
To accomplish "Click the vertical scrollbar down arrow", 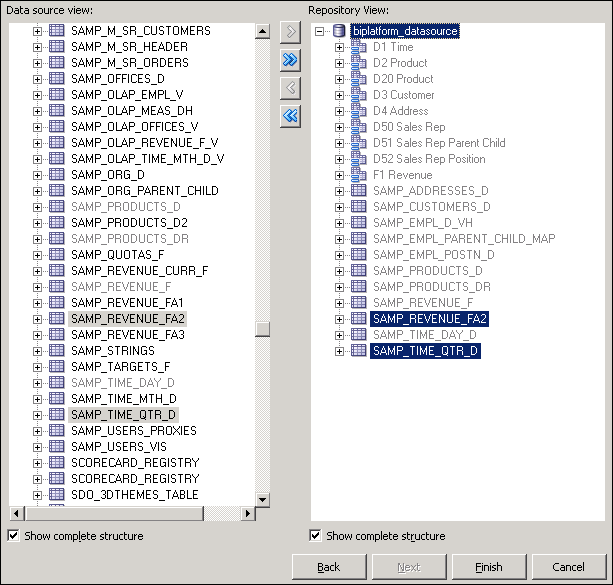I will (x=262, y=499).
